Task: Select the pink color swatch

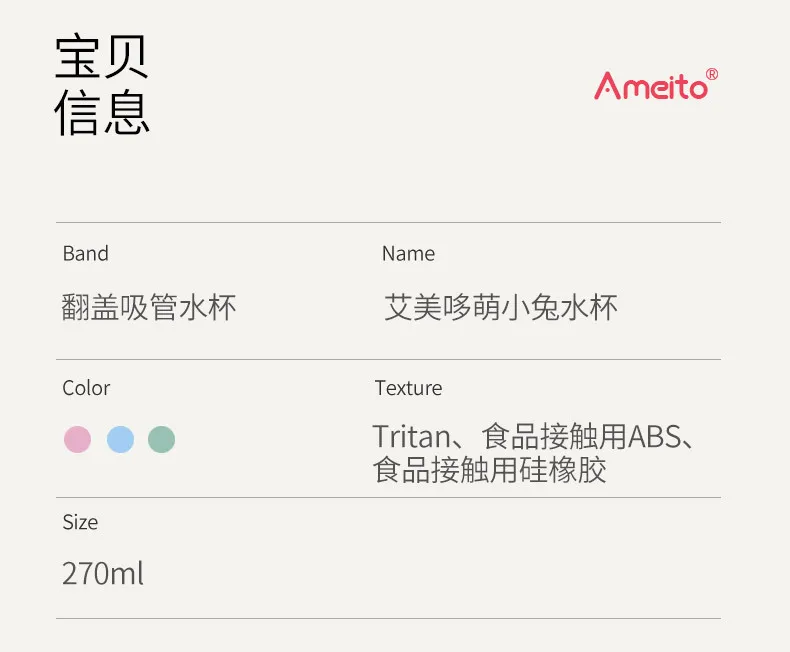Action: click(78, 439)
